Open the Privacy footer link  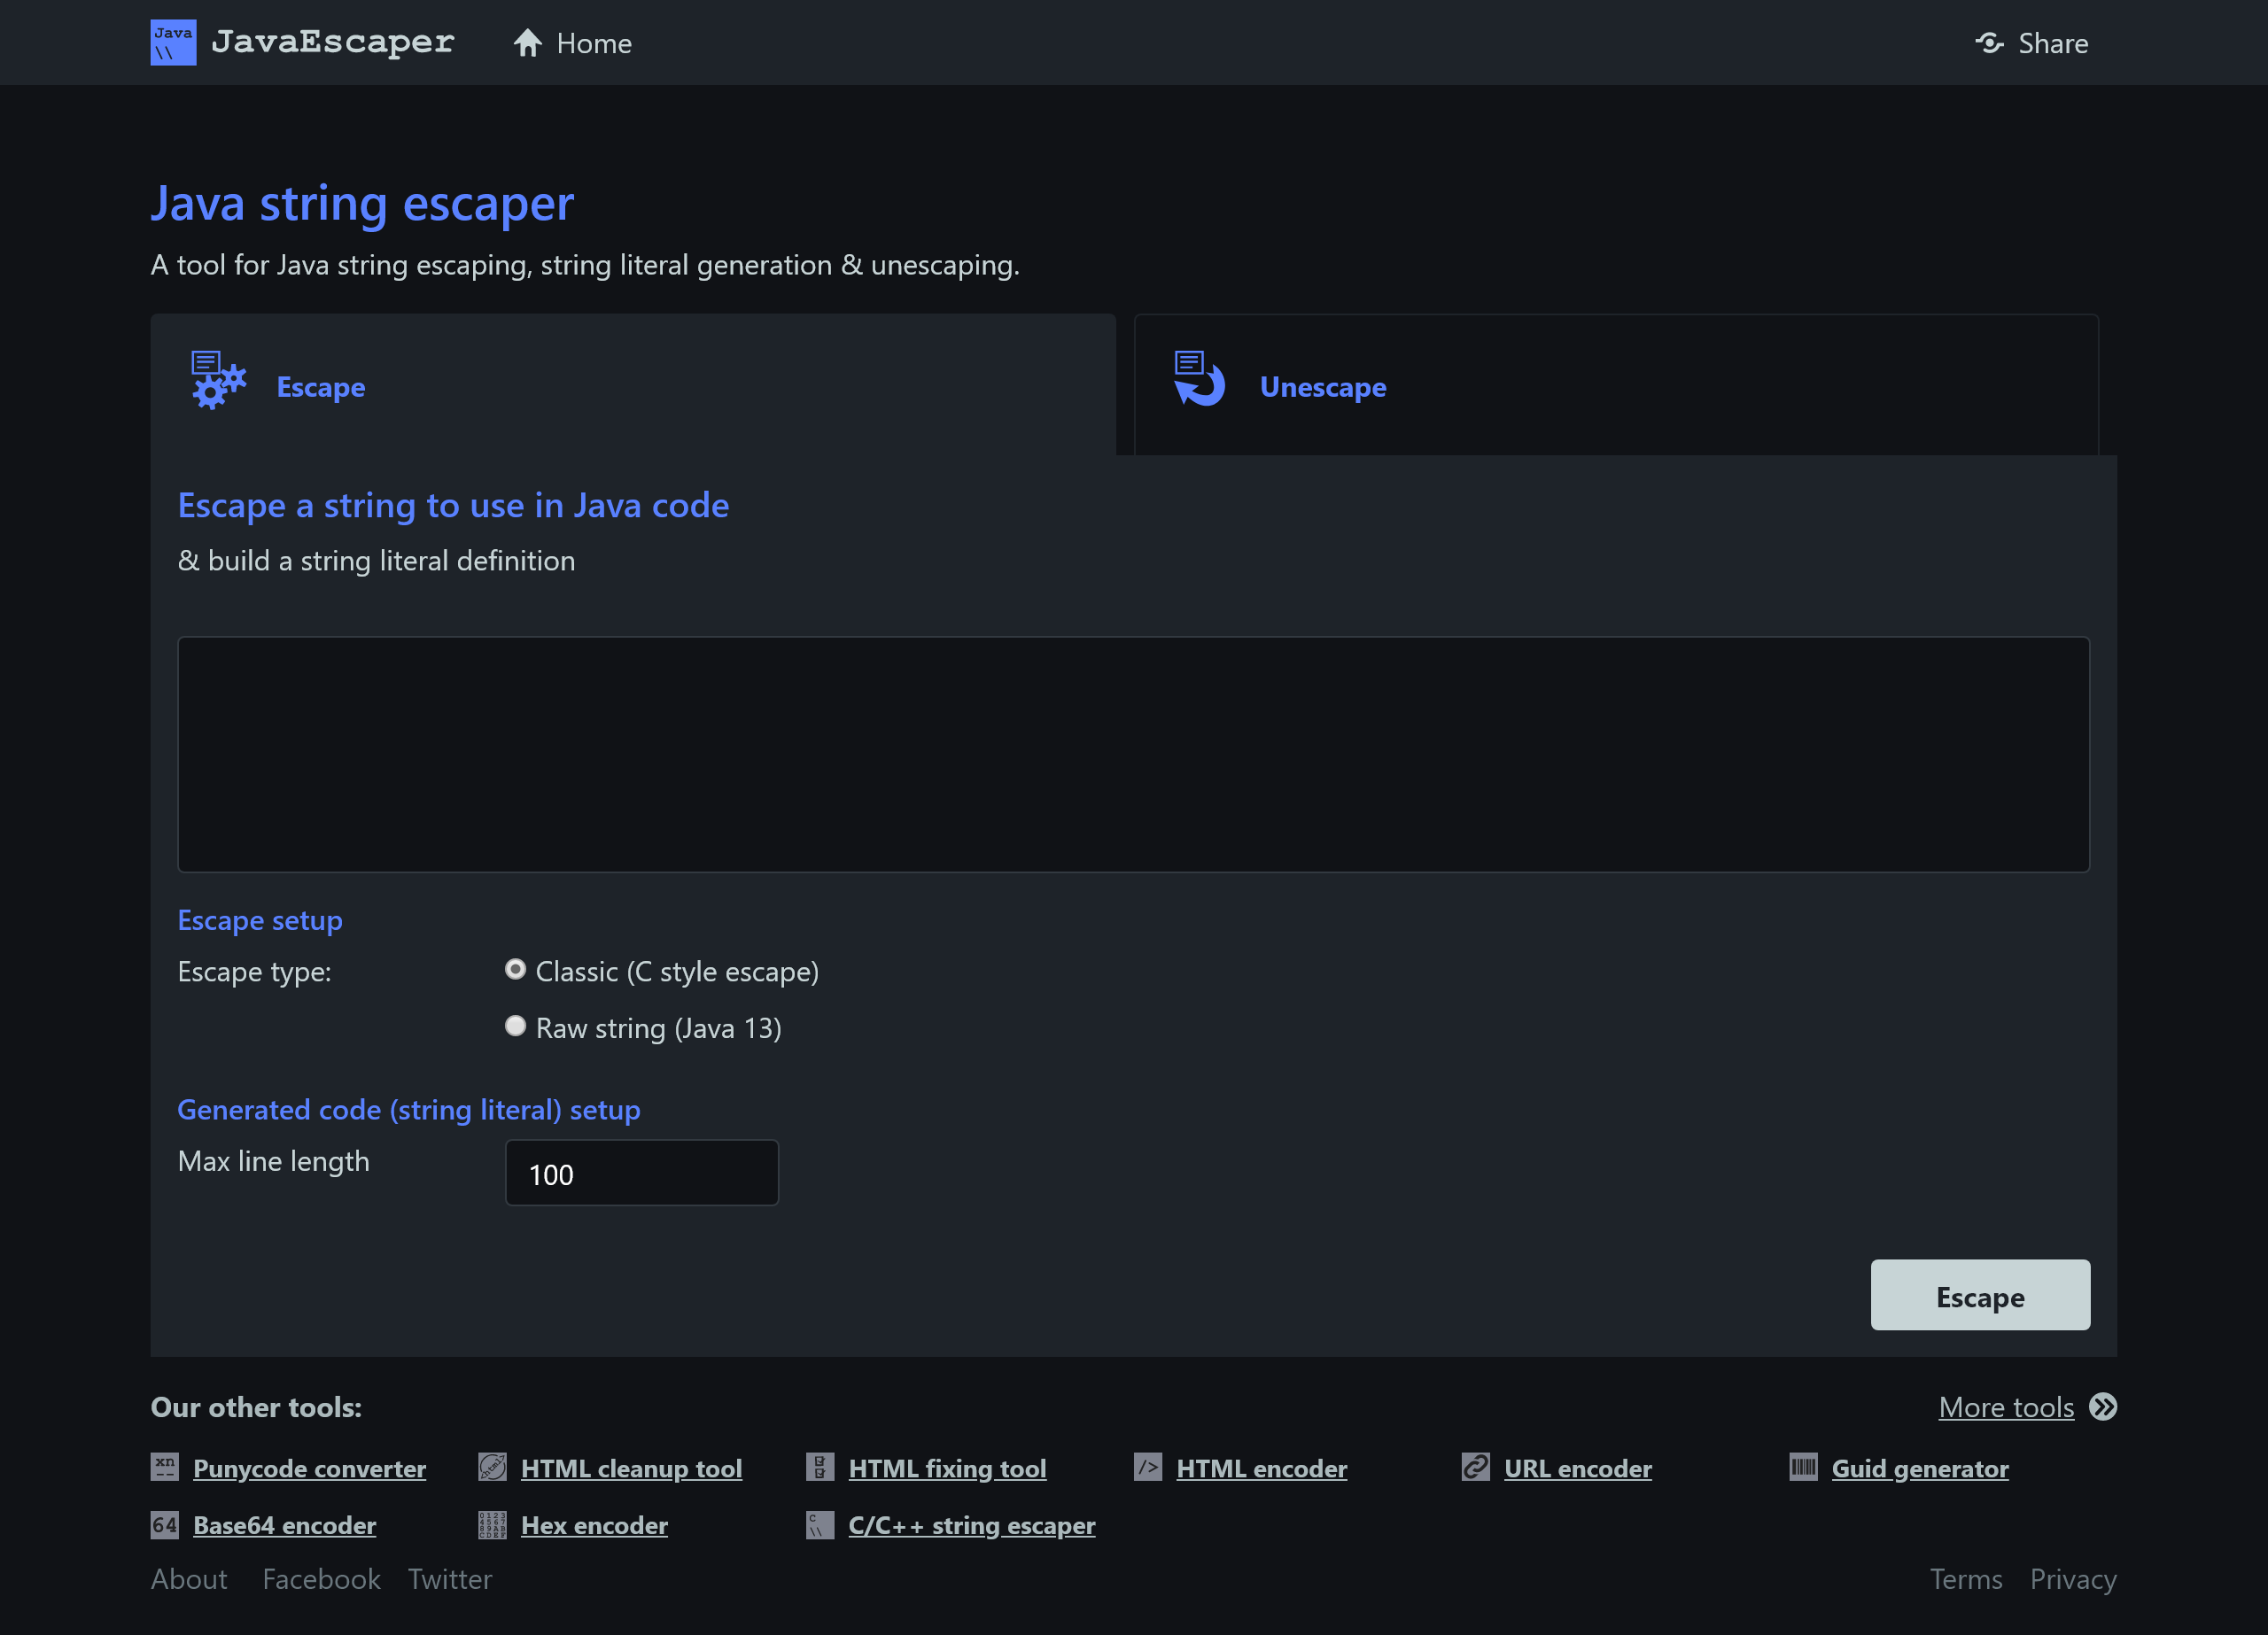[2073, 1579]
